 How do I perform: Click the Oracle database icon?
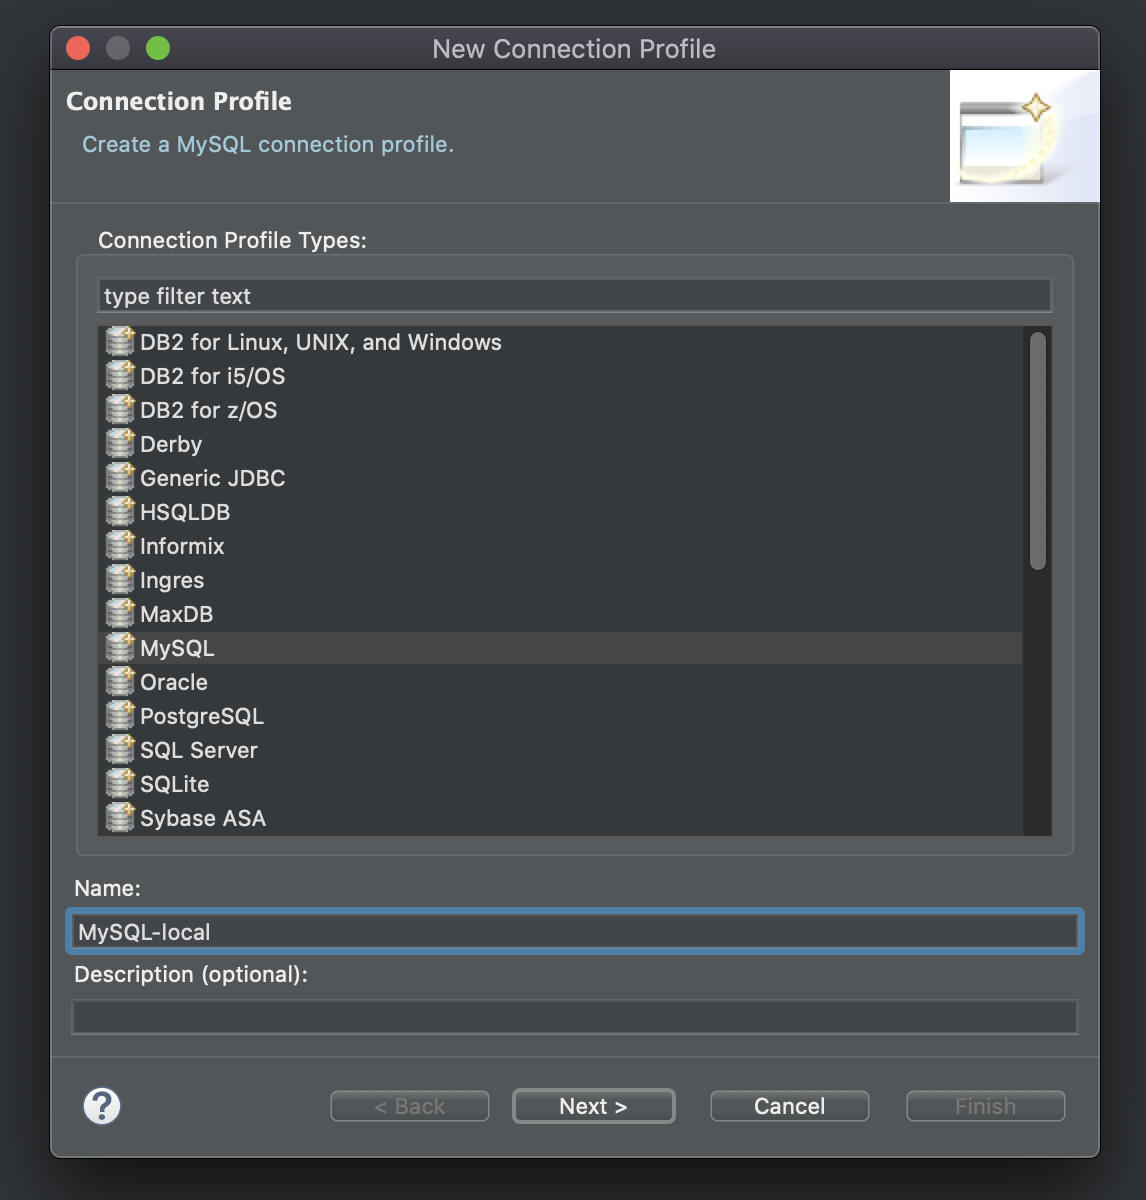pyautogui.click(x=120, y=682)
